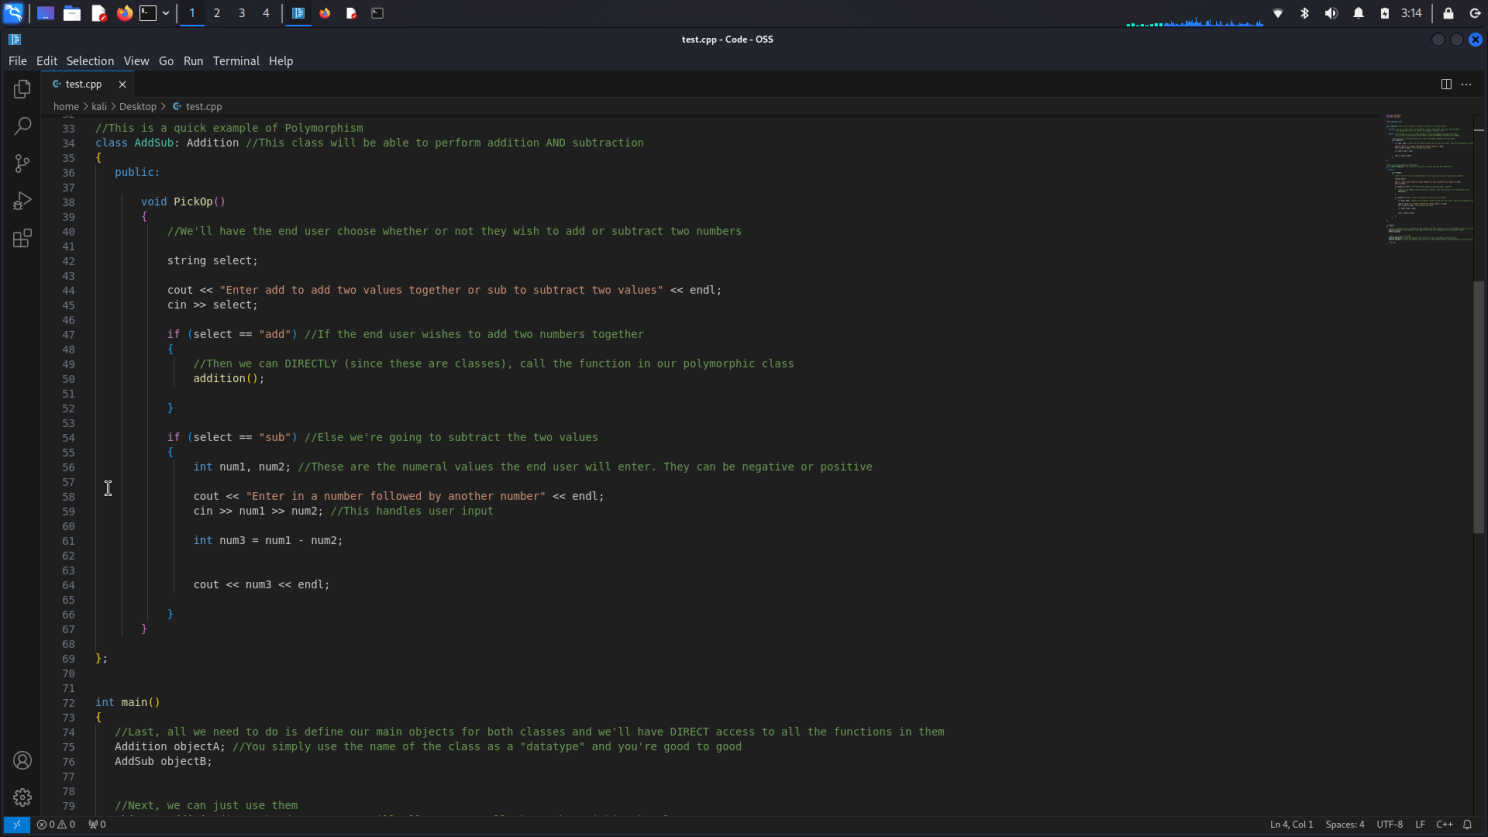Open the Selection menu

coord(90,61)
